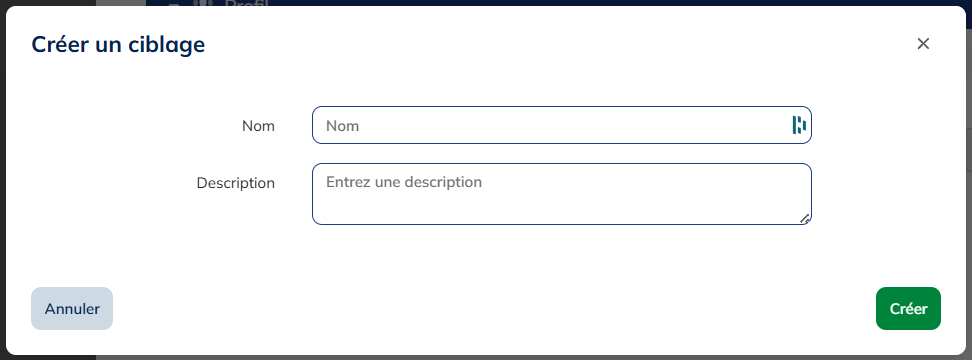Click the gray sidebar strip behind dialog top
972x360 pixels.
click(121, 2)
